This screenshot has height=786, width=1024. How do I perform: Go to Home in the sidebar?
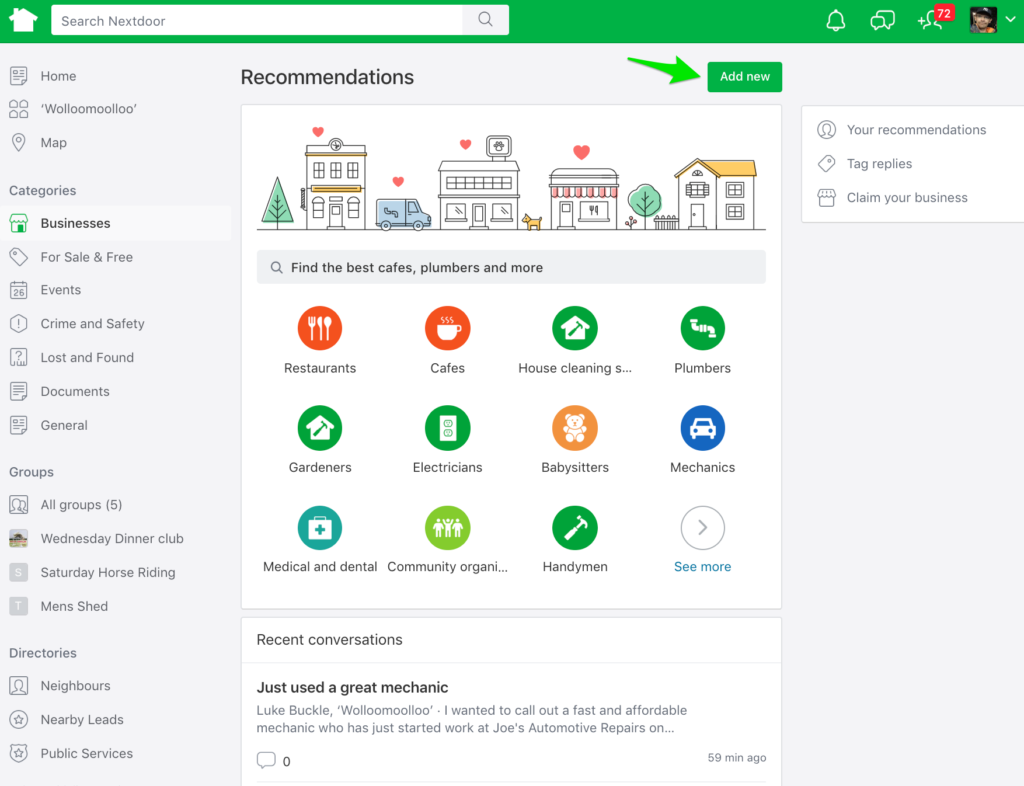pos(58,76)
